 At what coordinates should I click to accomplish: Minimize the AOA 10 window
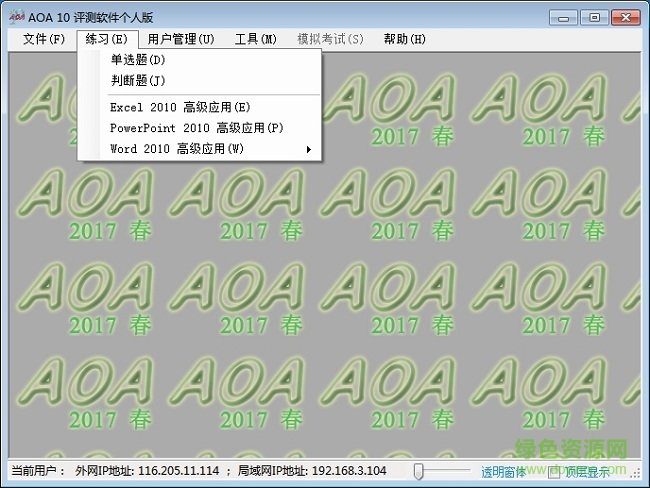coord(563,18)
